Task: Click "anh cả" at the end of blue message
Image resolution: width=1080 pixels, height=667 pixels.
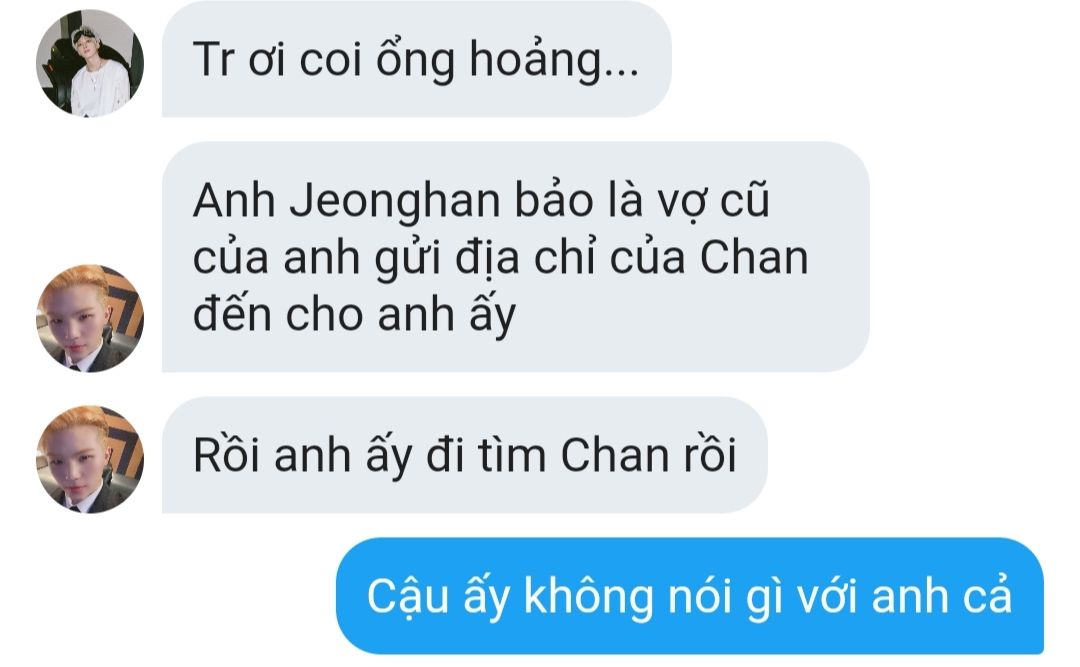Action: click(942, 597)
